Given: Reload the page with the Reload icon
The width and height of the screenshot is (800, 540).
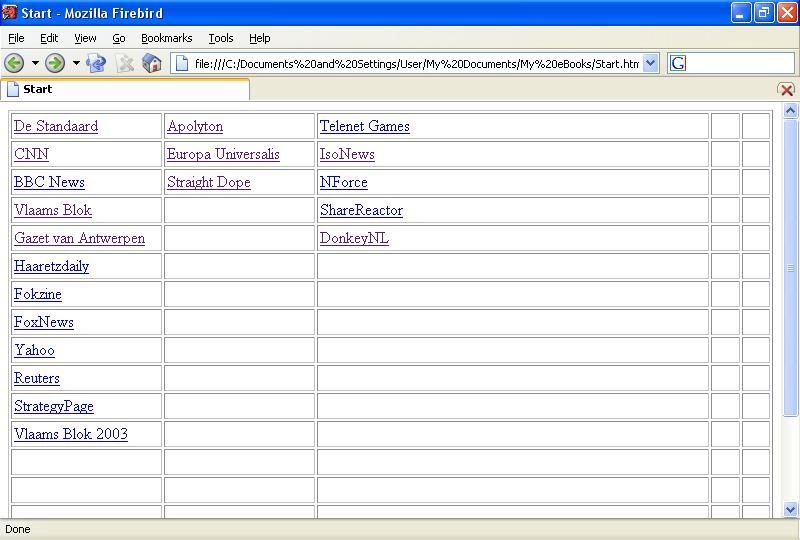Looking at the screenshot, I should click(96, 63).
